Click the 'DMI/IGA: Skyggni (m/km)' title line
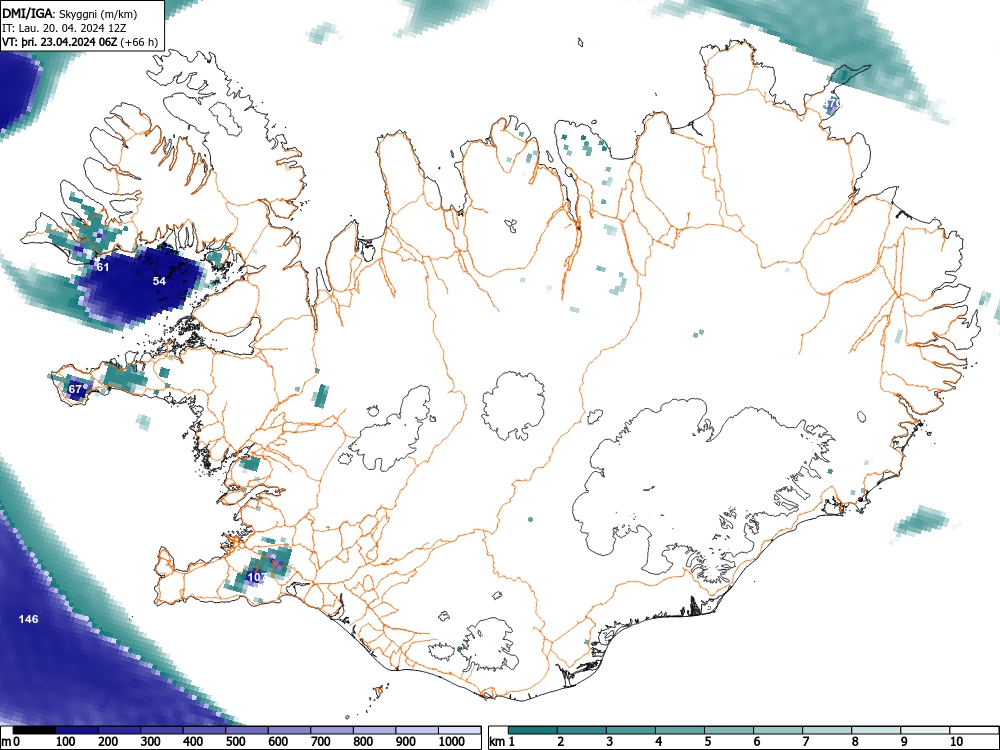The image size is (1000, 750). 70,14
